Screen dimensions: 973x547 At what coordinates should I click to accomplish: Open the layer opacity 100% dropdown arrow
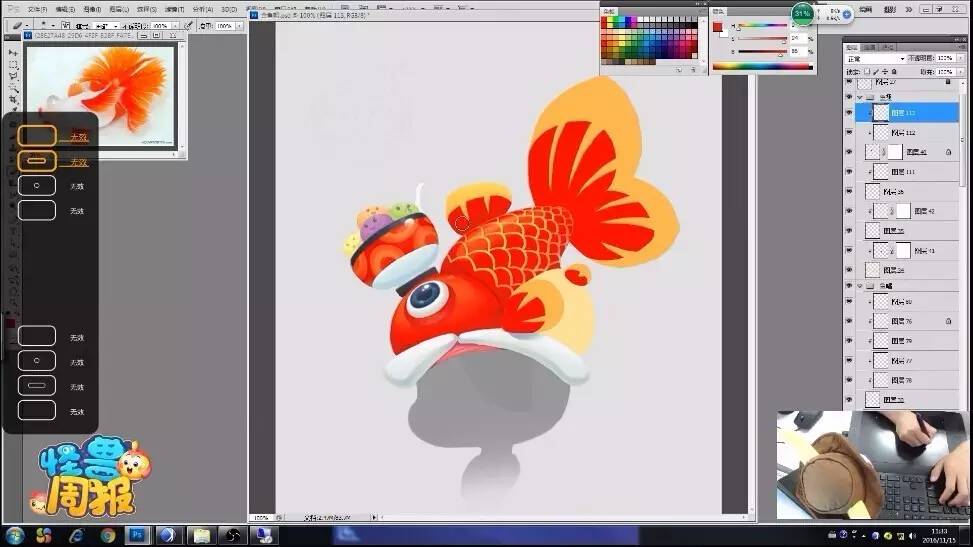pyautogui.click(x=961, y=58)
